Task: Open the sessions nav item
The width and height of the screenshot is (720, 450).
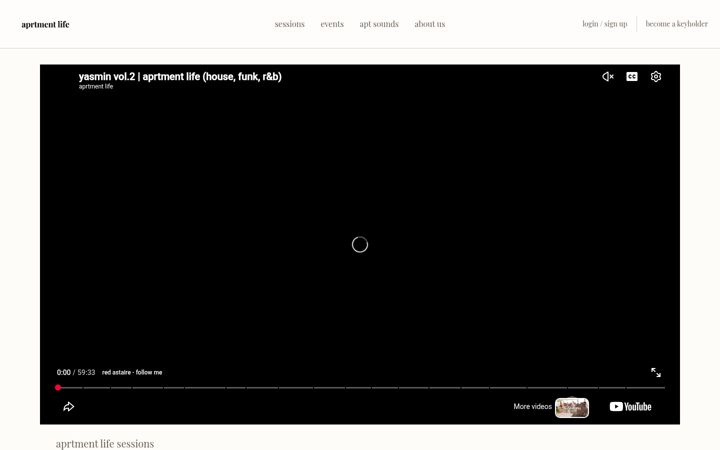Action: coord(289,24)
